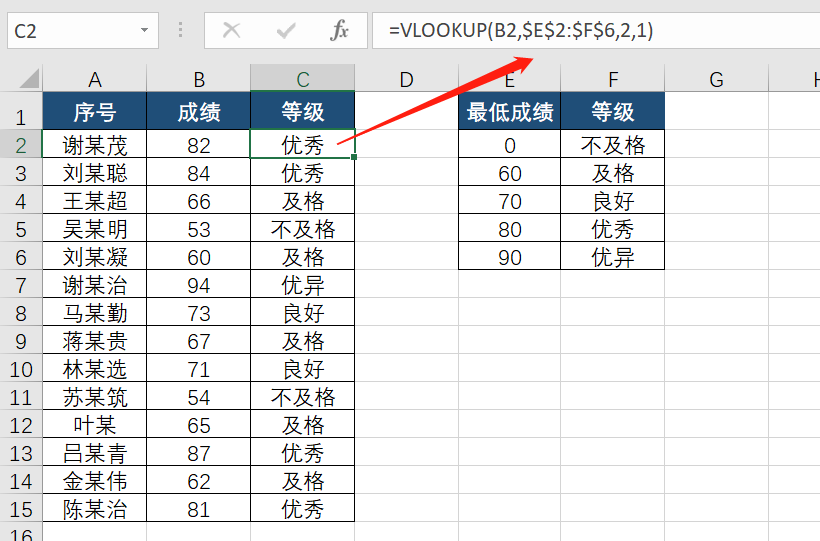Click the VLOOKUP formula text in formula bar
The height and width of the screenshot is (541, 820).
pos(520,31)
